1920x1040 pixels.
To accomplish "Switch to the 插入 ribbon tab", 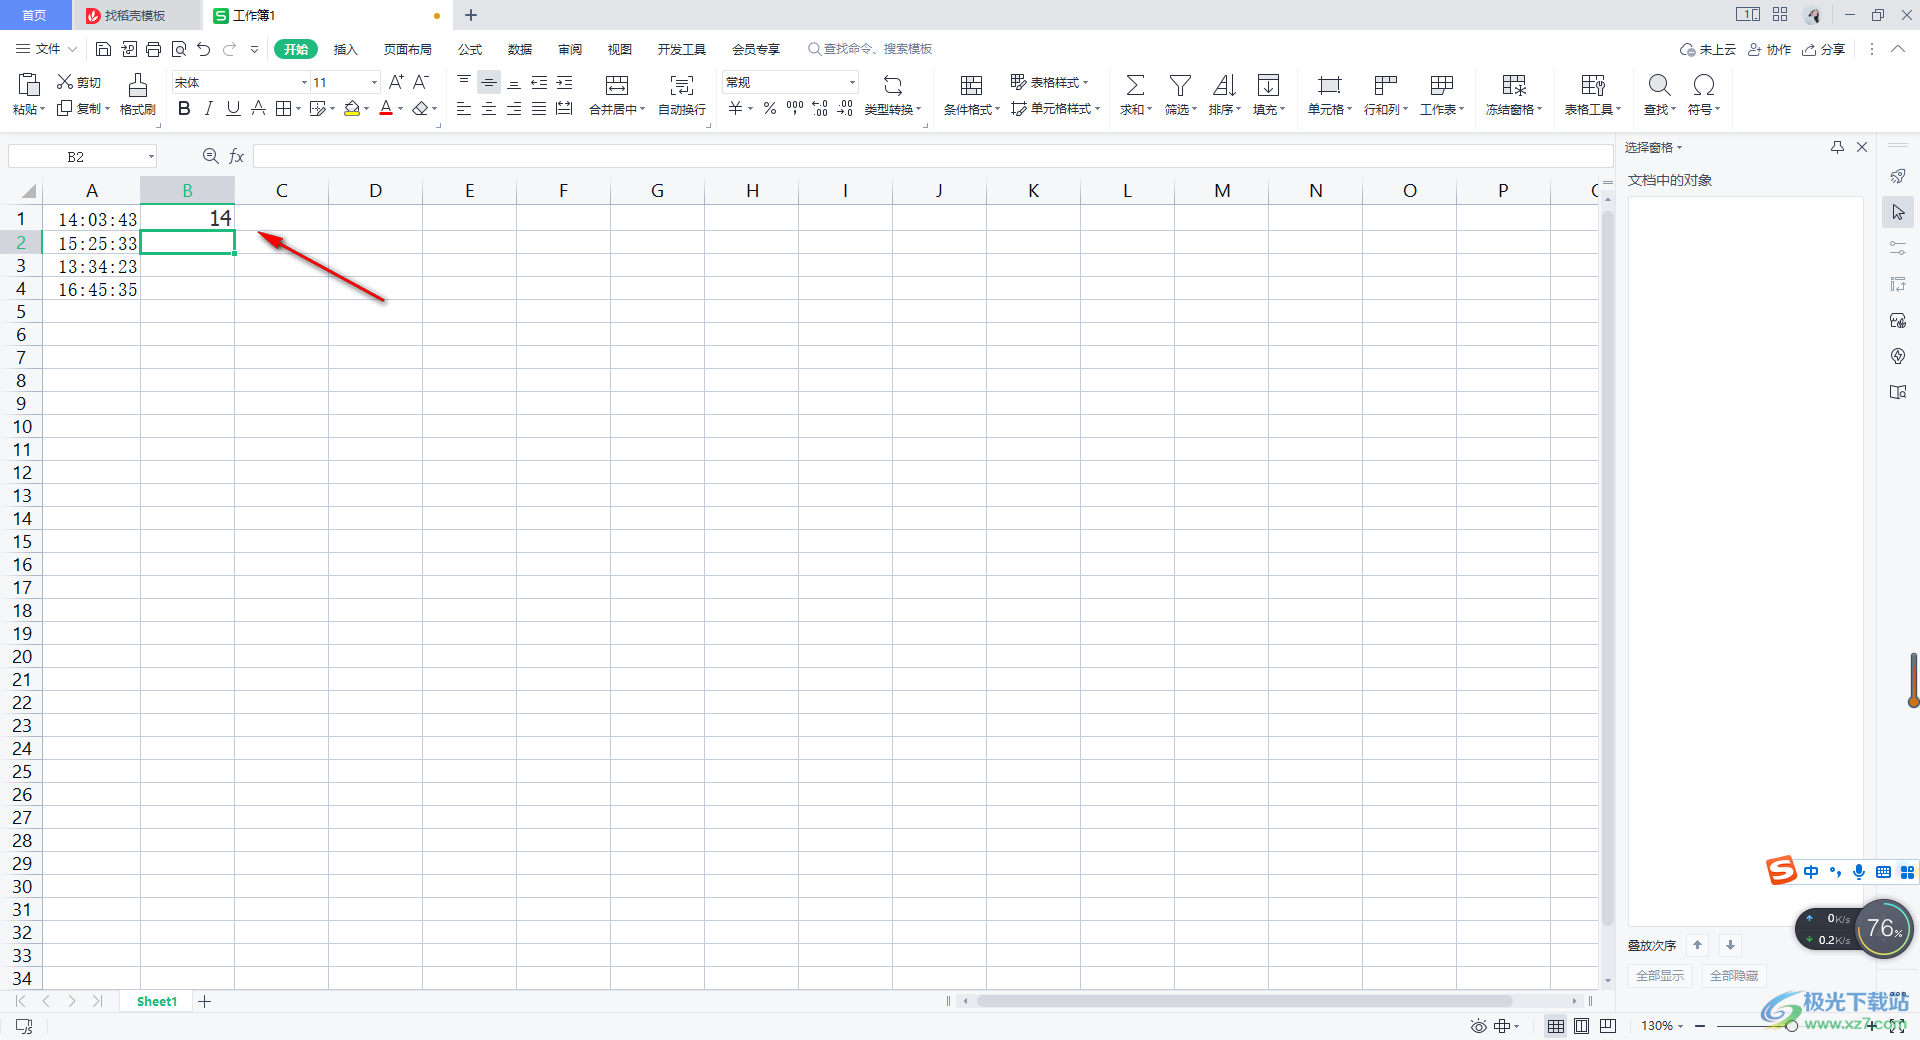I will click(345, 49).
